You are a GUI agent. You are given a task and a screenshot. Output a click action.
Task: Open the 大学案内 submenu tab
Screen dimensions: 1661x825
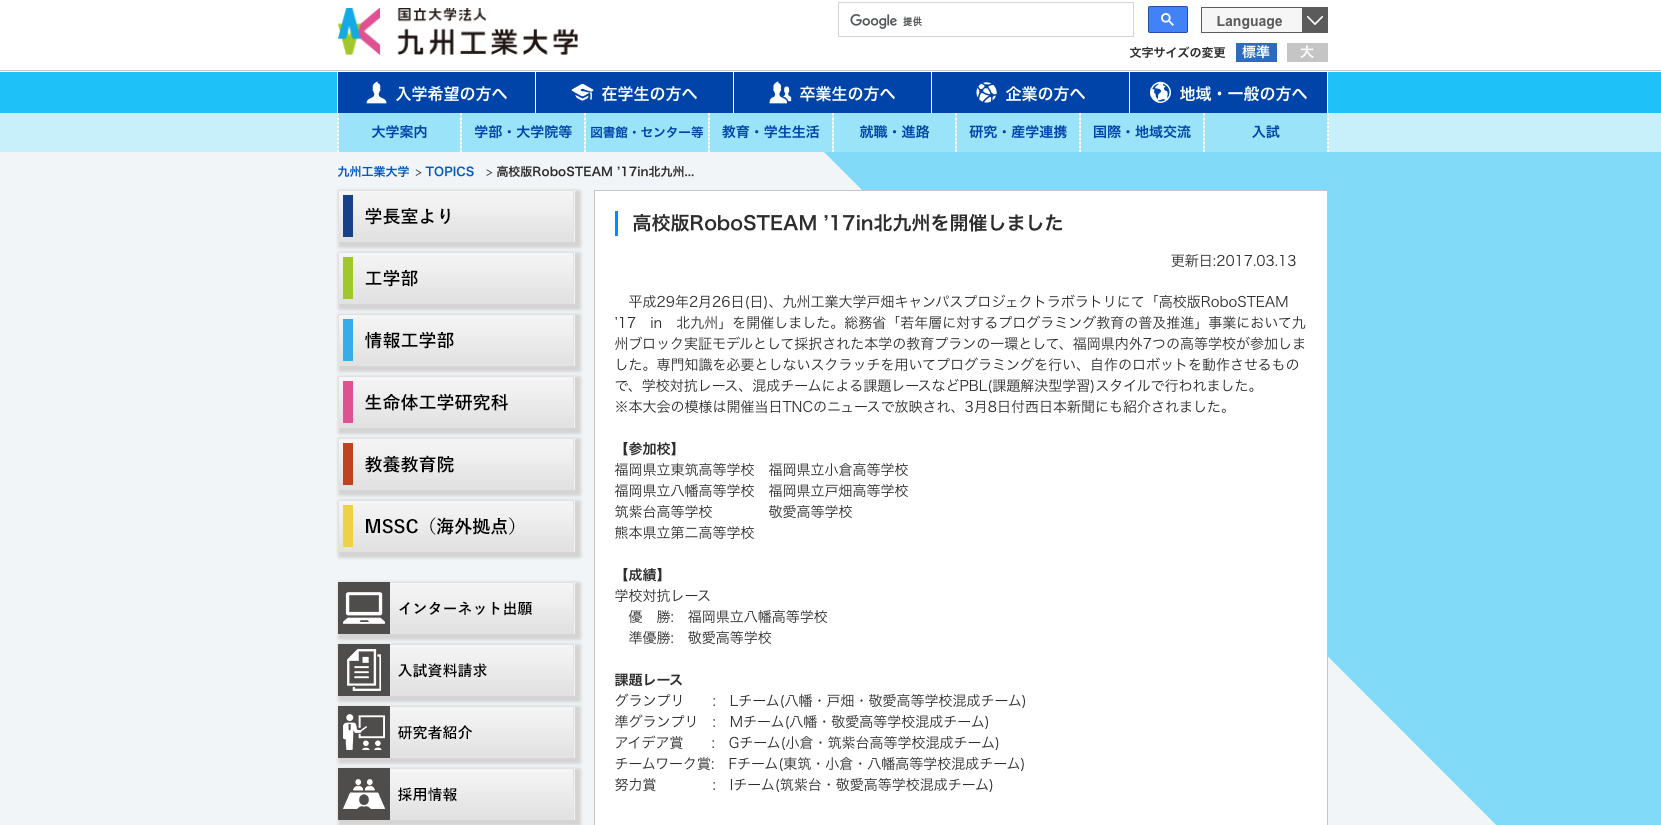[399, 132]
